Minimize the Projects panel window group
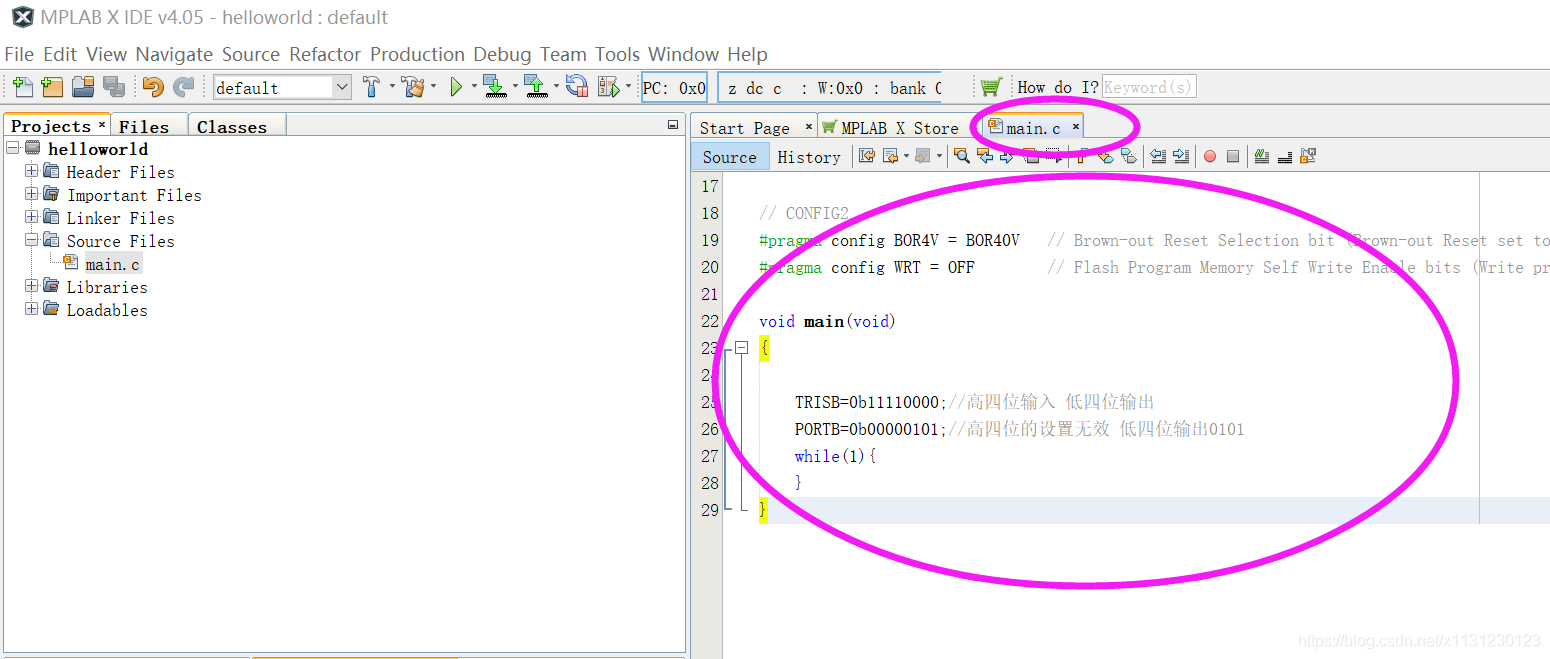Image resolution: width=1550 pixels, height=659 pixels. click(673, 125)
